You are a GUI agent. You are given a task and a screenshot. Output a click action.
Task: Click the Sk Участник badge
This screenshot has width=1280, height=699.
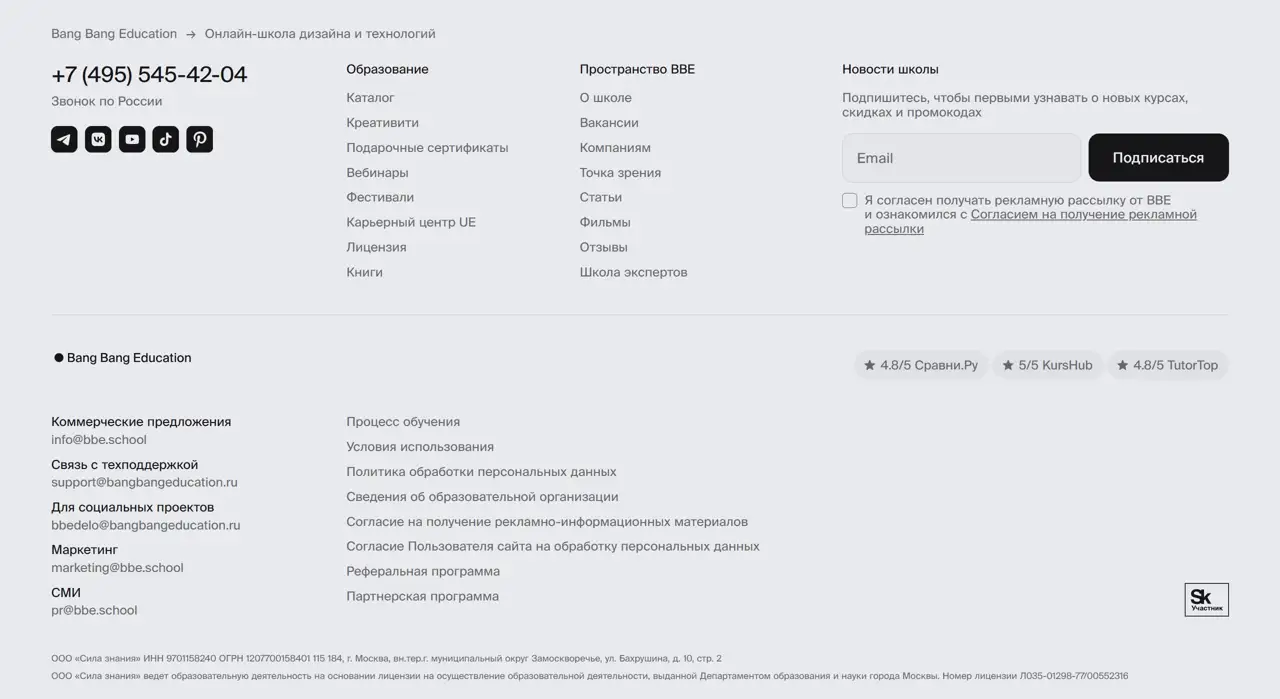(x=1206, y=600)
